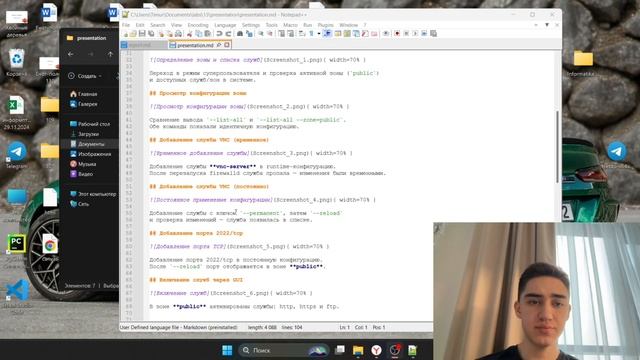
Task: Open Find with the binoculars icon
Action: click(240, 33)
